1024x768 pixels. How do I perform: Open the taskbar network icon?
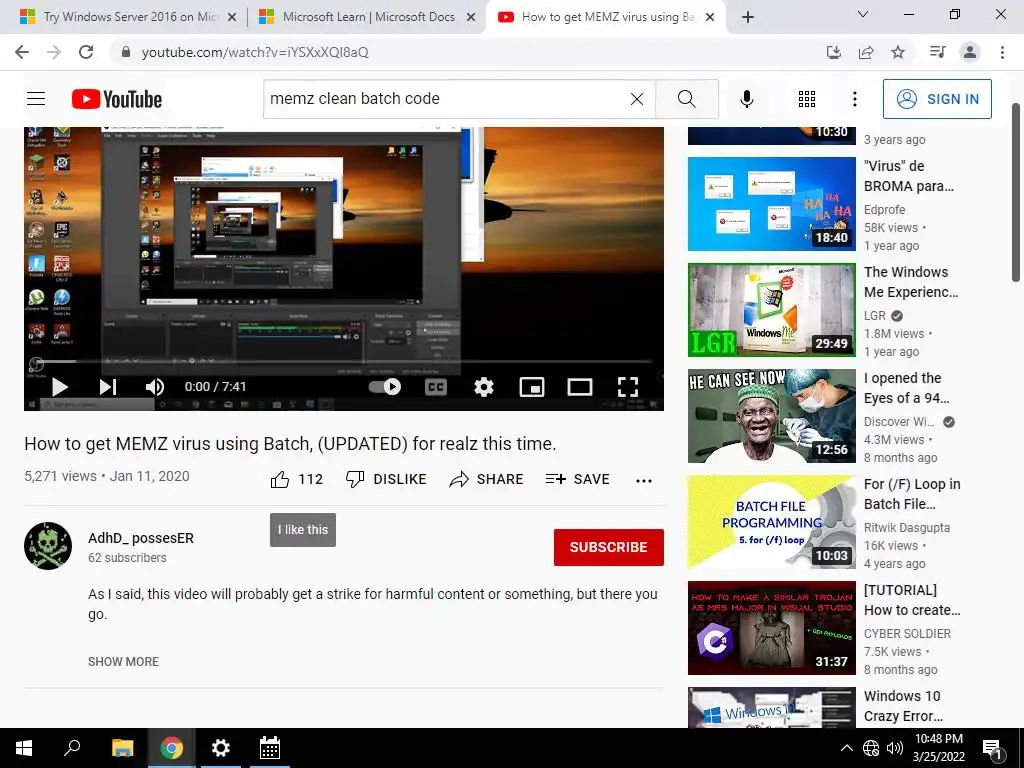871,748
